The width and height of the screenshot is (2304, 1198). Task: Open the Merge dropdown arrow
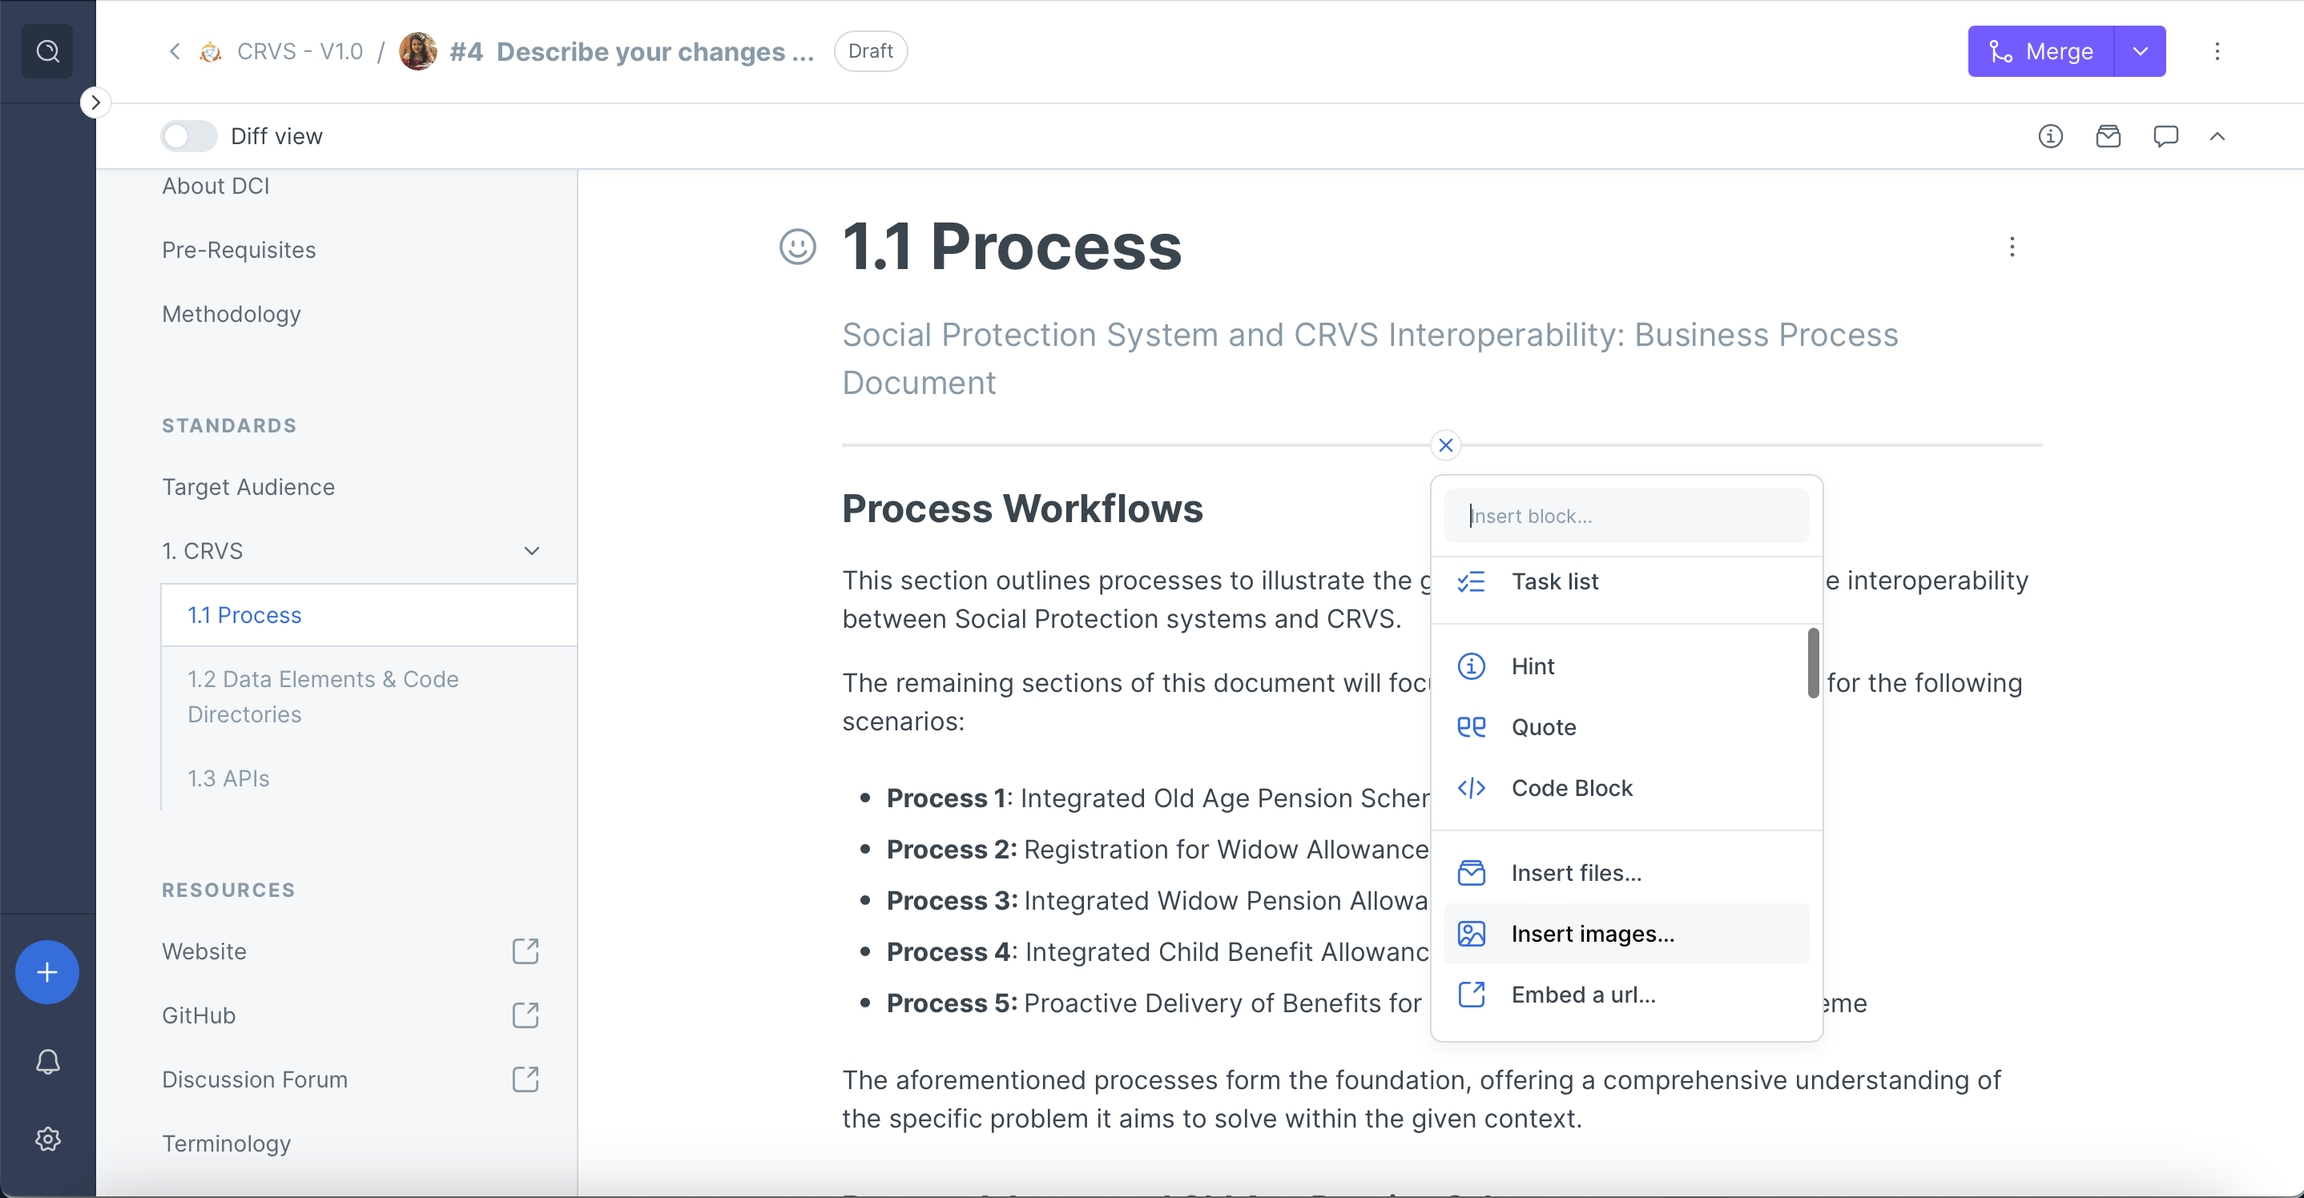click(2140, 51)
